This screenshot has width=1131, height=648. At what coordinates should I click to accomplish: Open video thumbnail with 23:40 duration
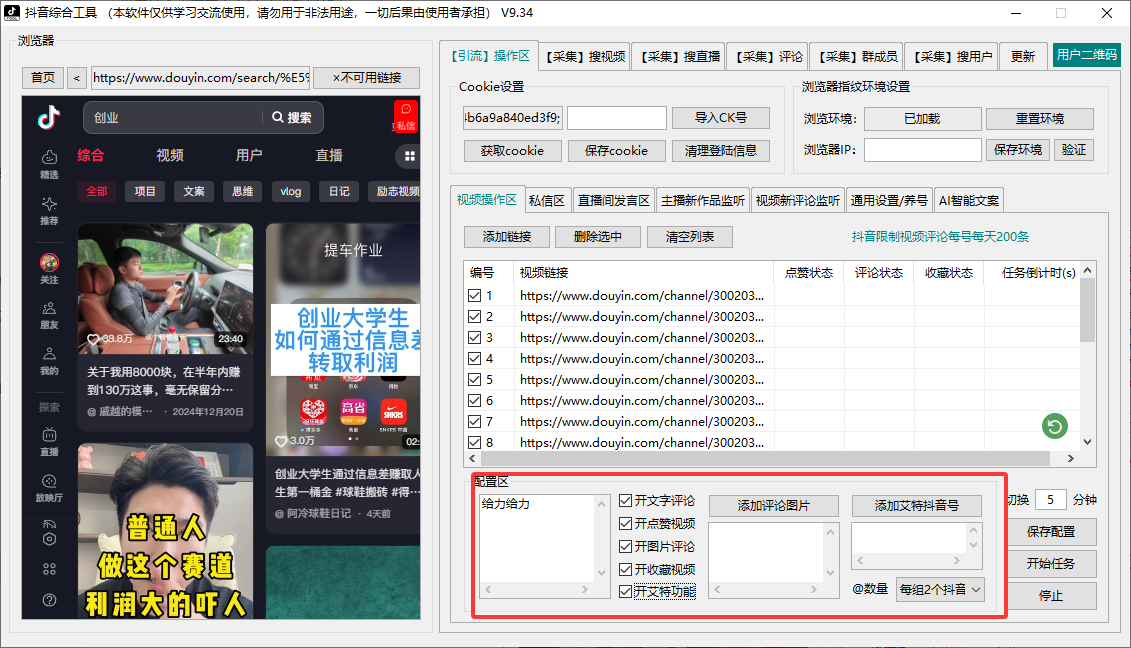165,287
